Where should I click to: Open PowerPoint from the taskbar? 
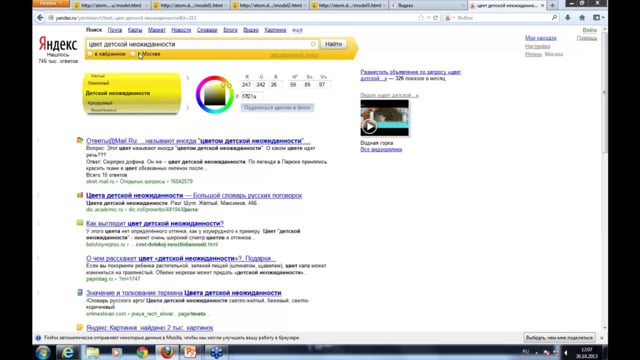(190, 352)
